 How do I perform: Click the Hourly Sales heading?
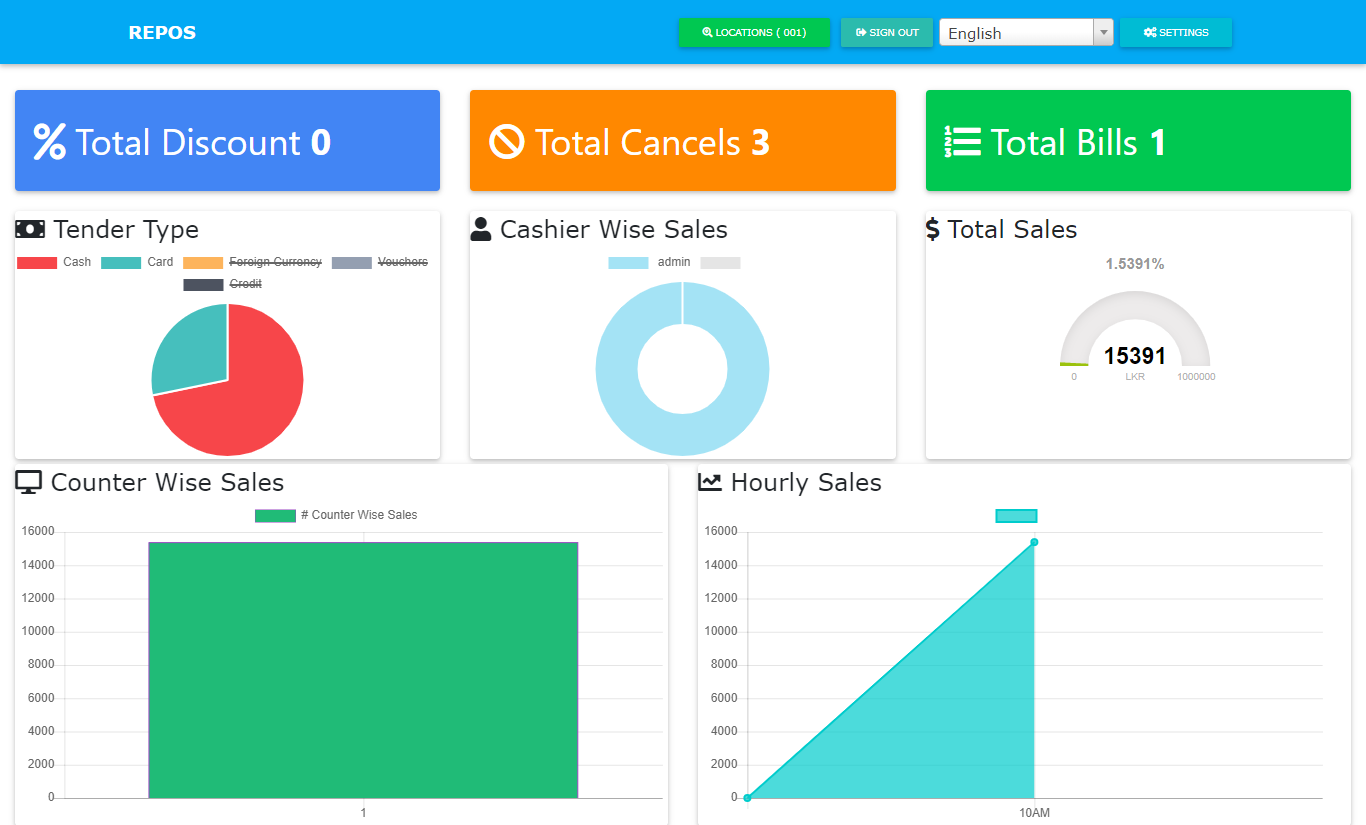point(806,482)
